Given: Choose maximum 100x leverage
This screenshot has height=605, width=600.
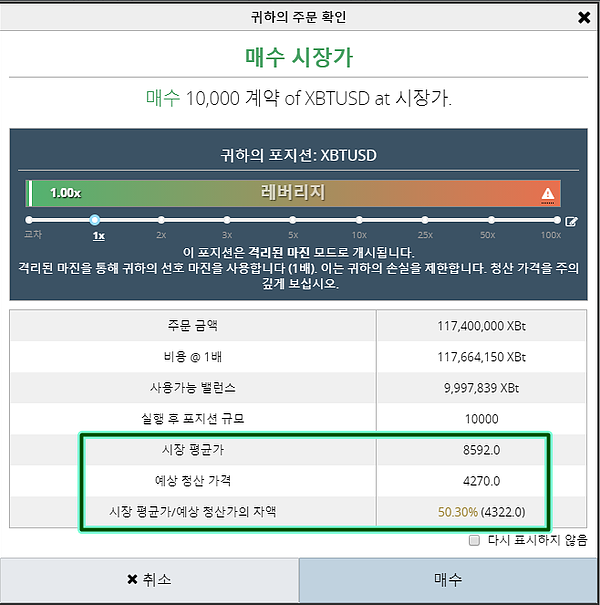Looking at the screenshot, I should click(x=551, y=220).
